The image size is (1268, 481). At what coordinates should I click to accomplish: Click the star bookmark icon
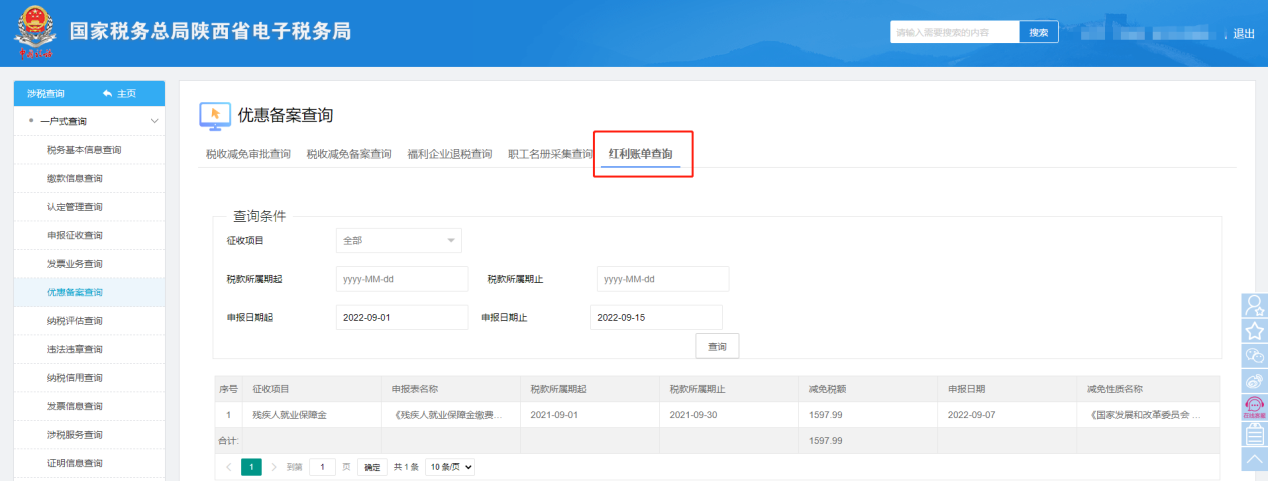coord(1254,331)
